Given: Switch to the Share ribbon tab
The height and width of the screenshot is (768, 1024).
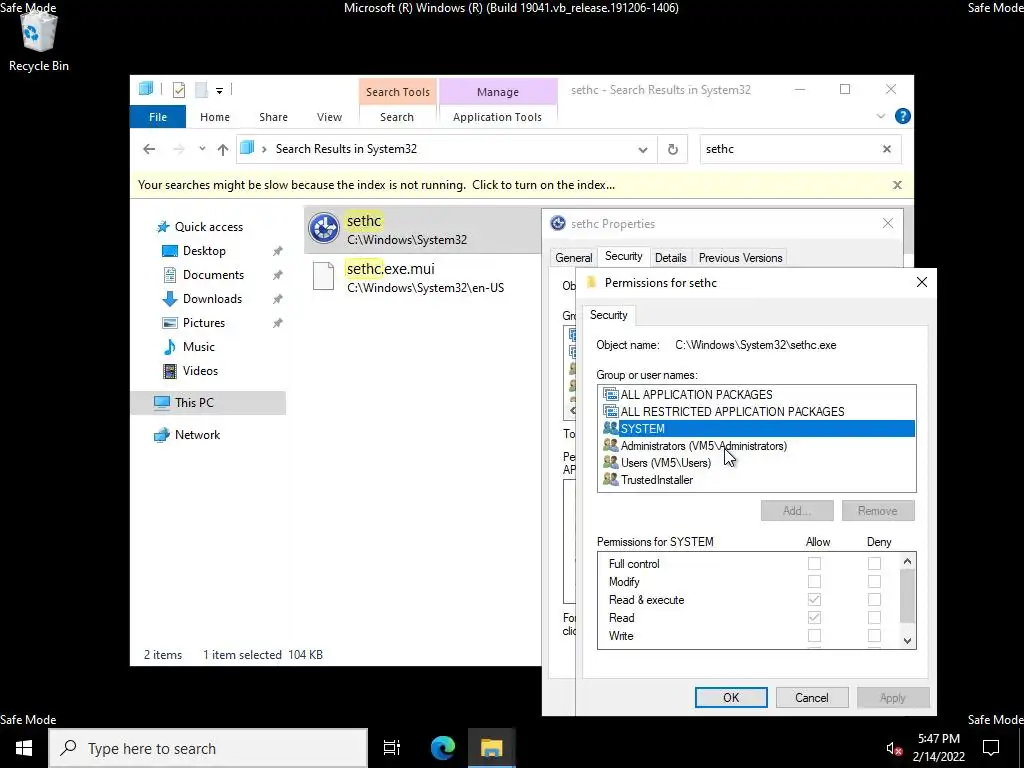Looking at the screenshot, I should pos(273,117).
